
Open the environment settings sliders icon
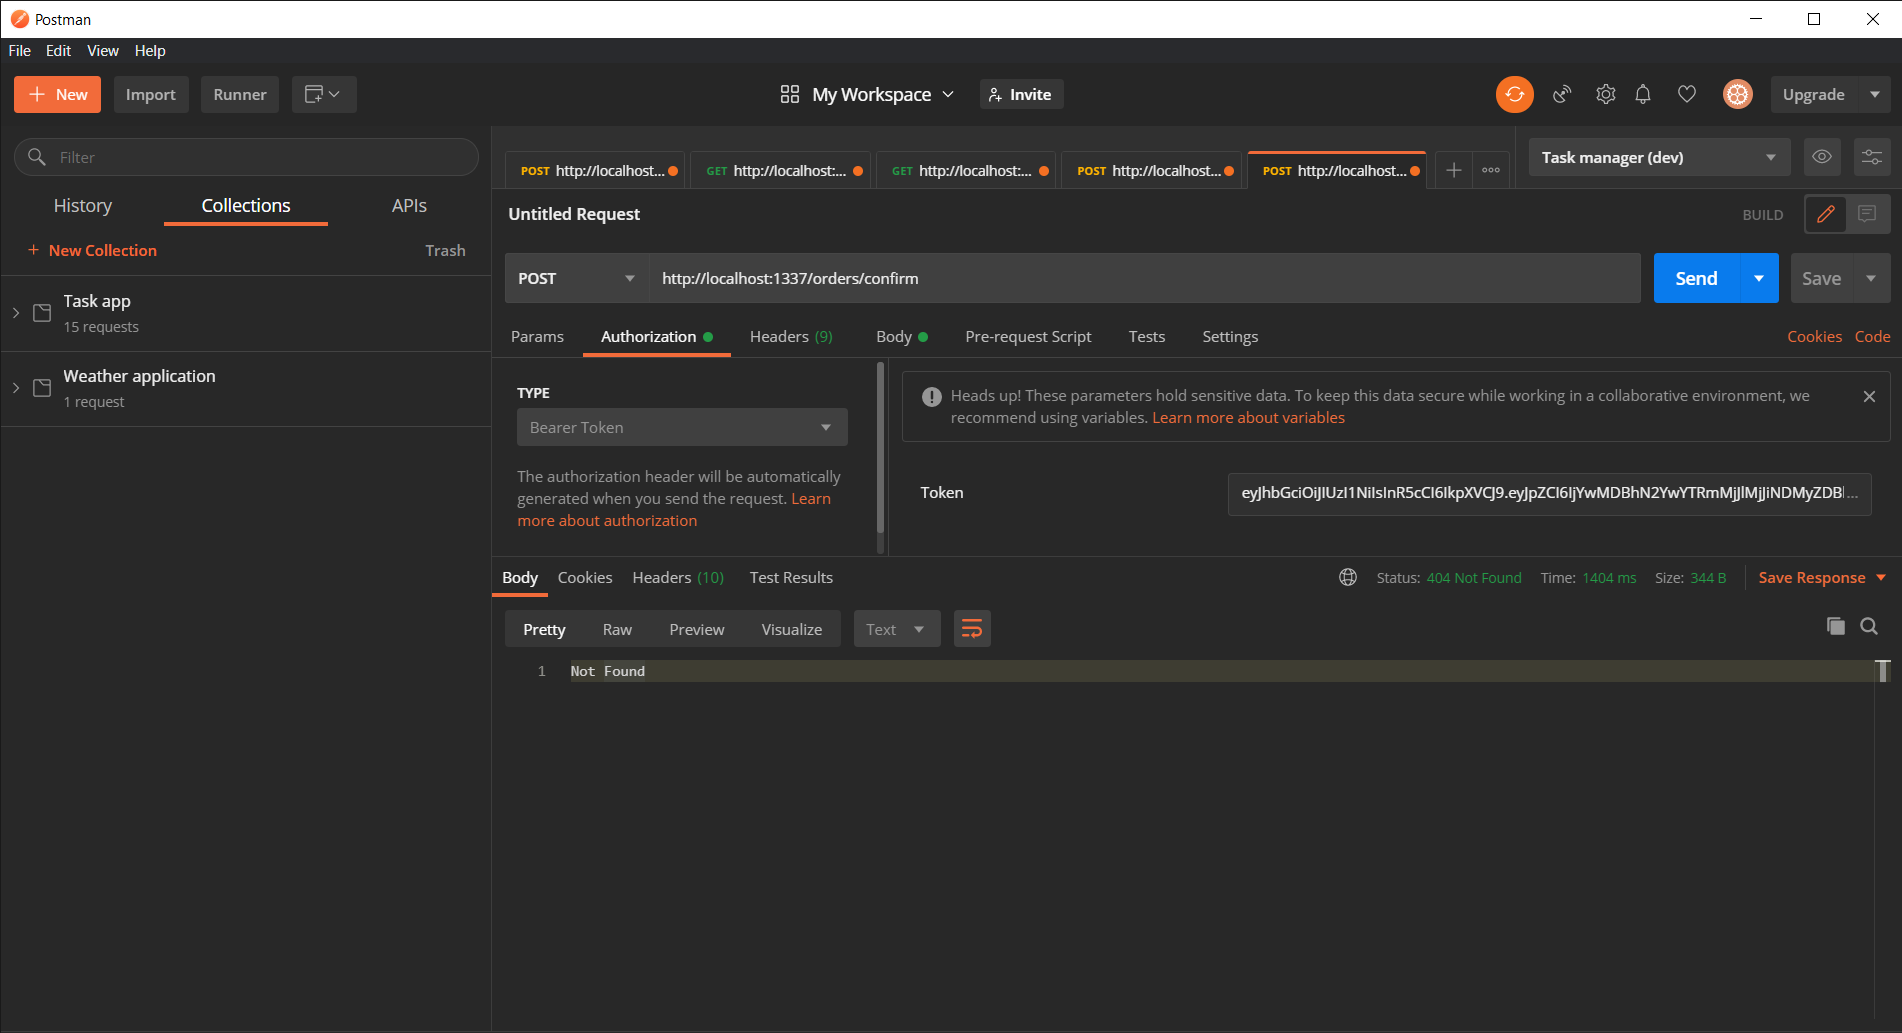pyautogui.click(x=1871, y=157)
